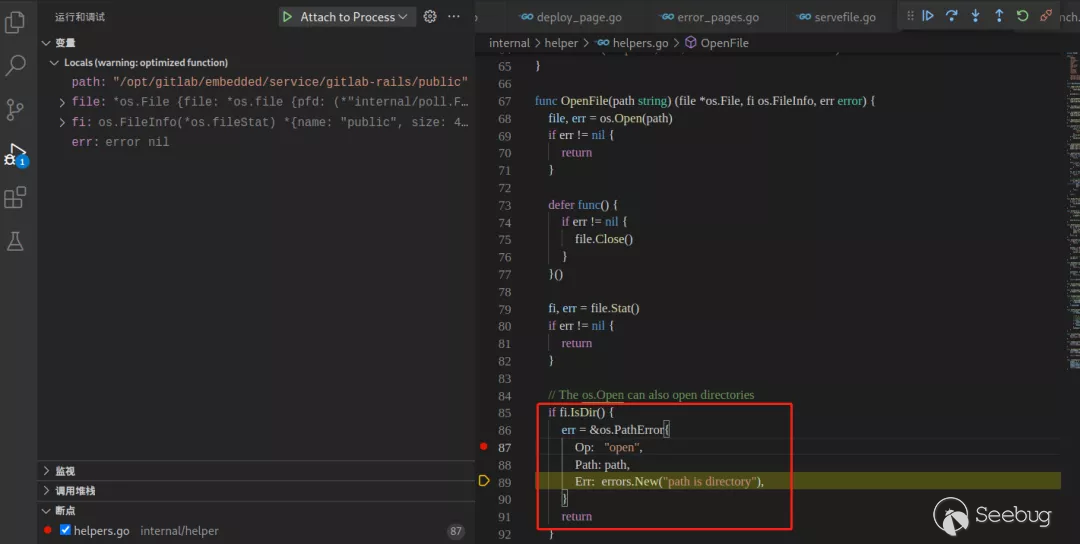
Task: Click the os.Open comment line
Action: [x=651, y=395]
